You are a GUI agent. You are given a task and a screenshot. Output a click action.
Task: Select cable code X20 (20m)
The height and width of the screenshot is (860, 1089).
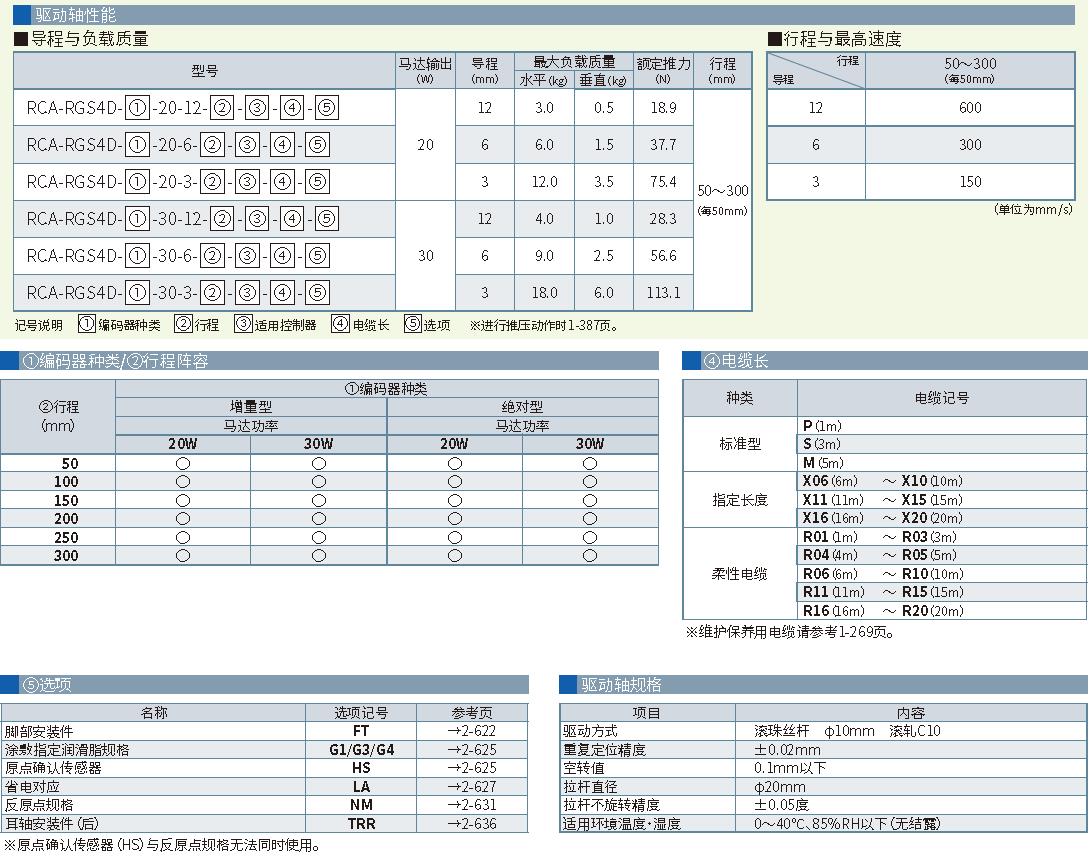pos(932,518)
